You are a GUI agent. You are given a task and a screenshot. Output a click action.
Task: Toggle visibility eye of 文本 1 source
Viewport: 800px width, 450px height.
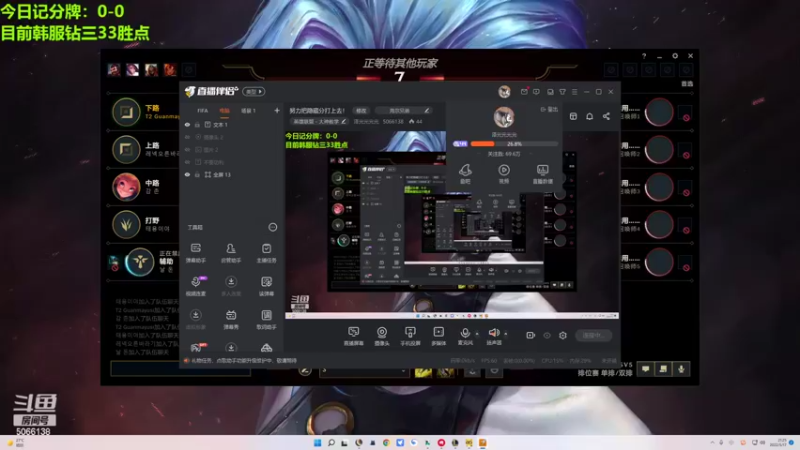tap(187, 124)
